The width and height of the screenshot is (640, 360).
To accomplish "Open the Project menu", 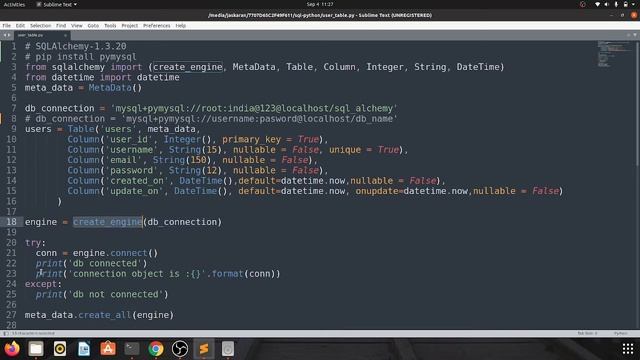I will [130, 25].
